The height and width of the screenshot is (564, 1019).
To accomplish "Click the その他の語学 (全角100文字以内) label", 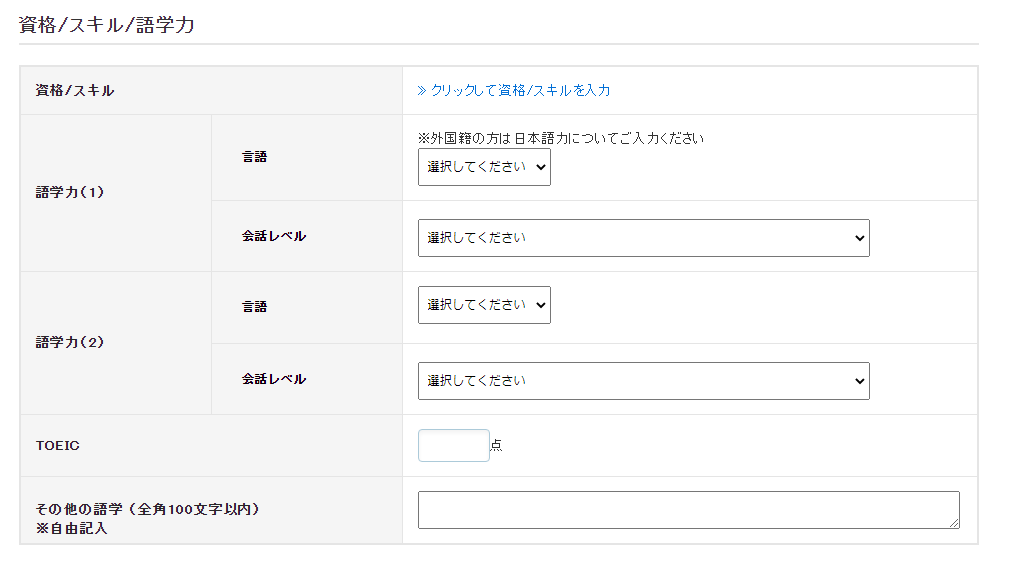I will point(148,509).
